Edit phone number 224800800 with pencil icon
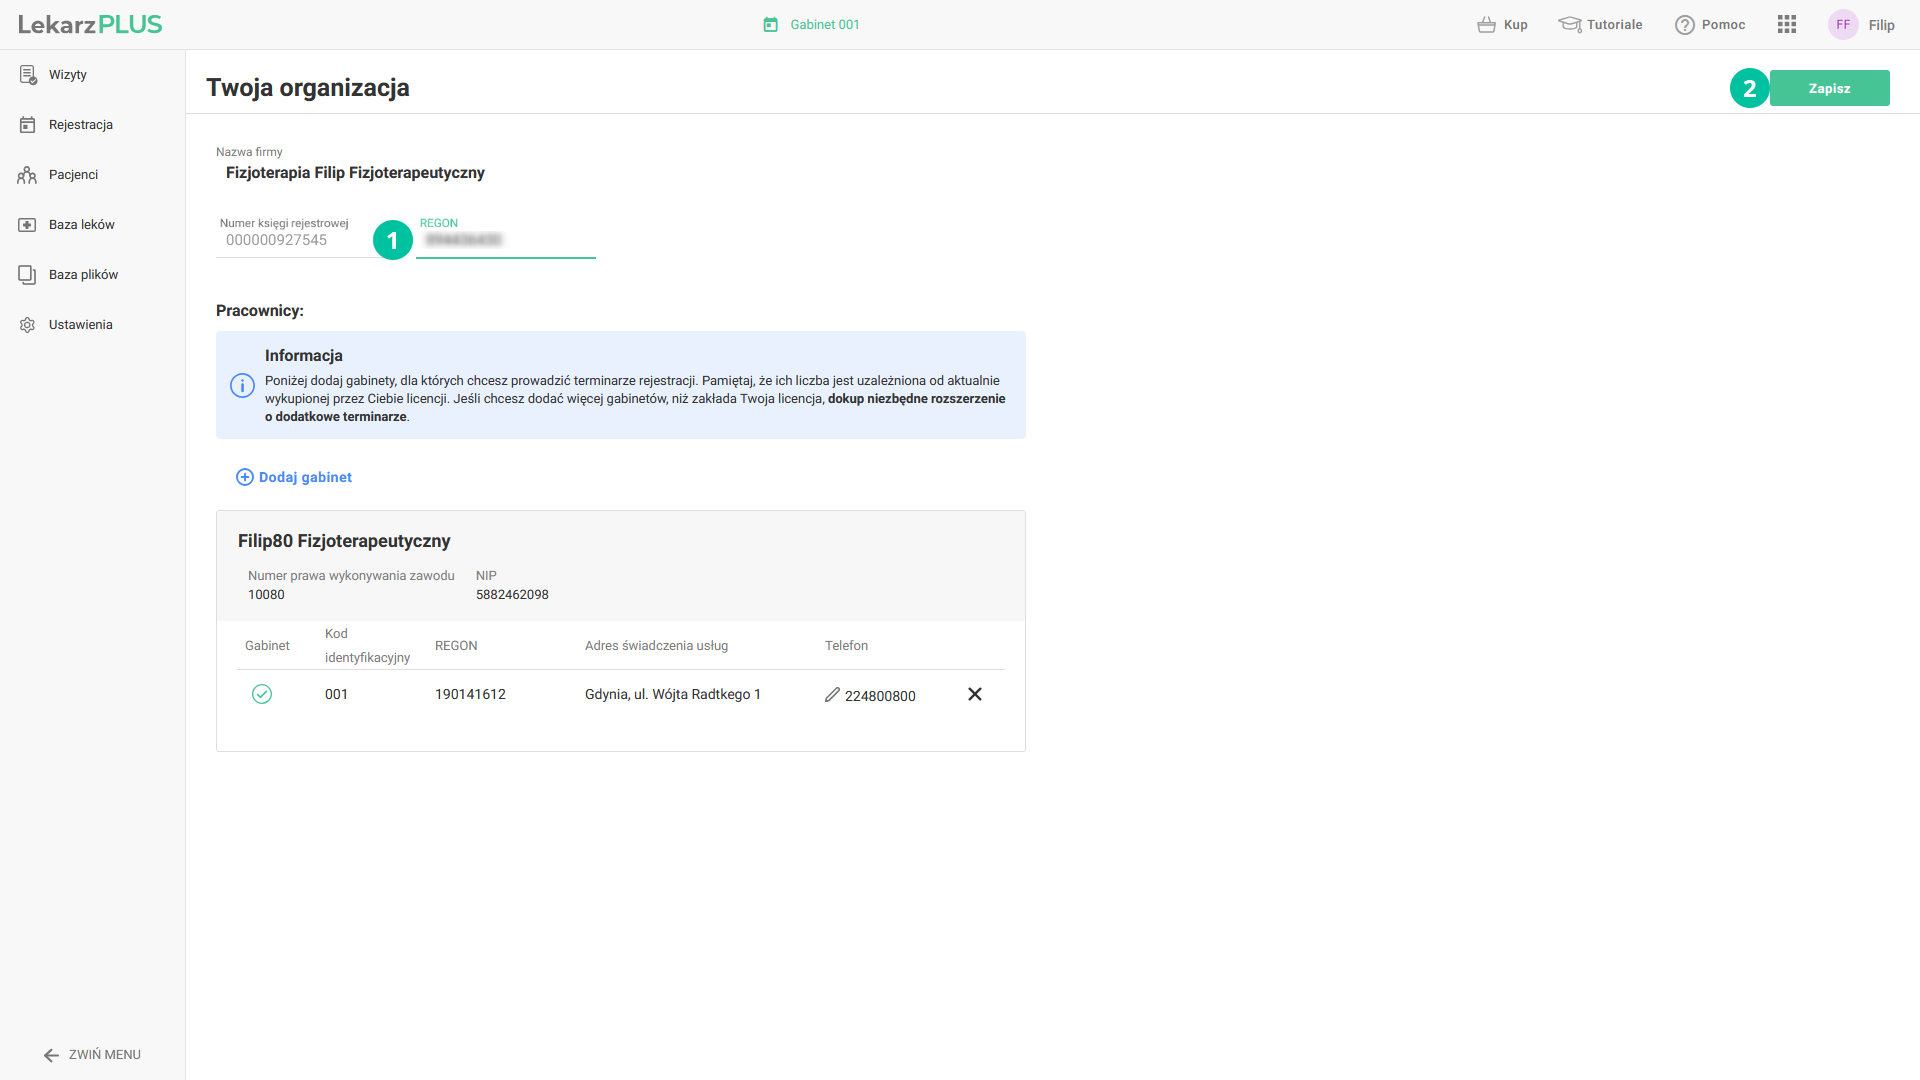The image size is (1920, 1080). tap(832, 695)
